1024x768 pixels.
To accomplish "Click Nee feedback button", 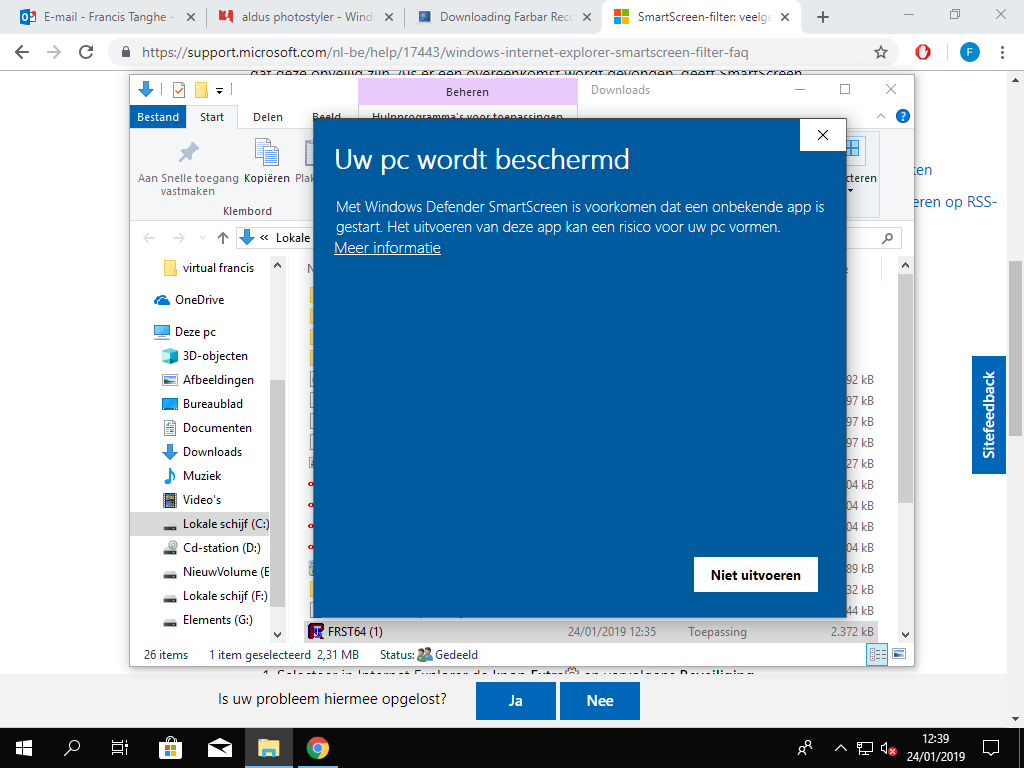I will coord(600,701).
